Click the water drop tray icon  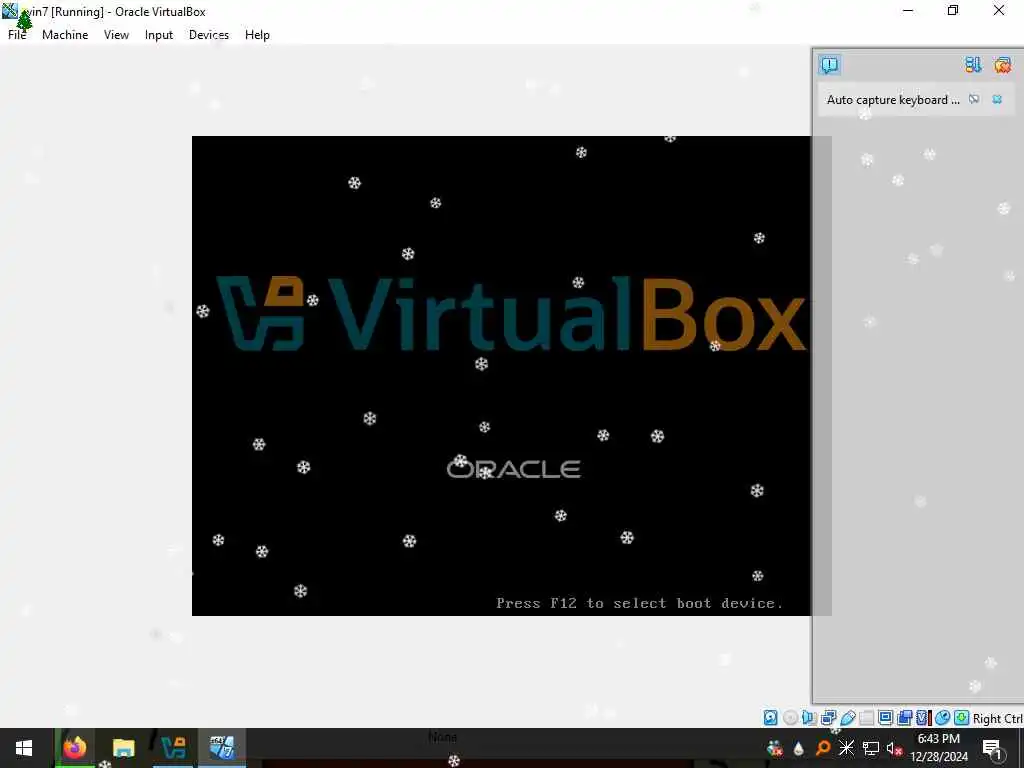799,748
